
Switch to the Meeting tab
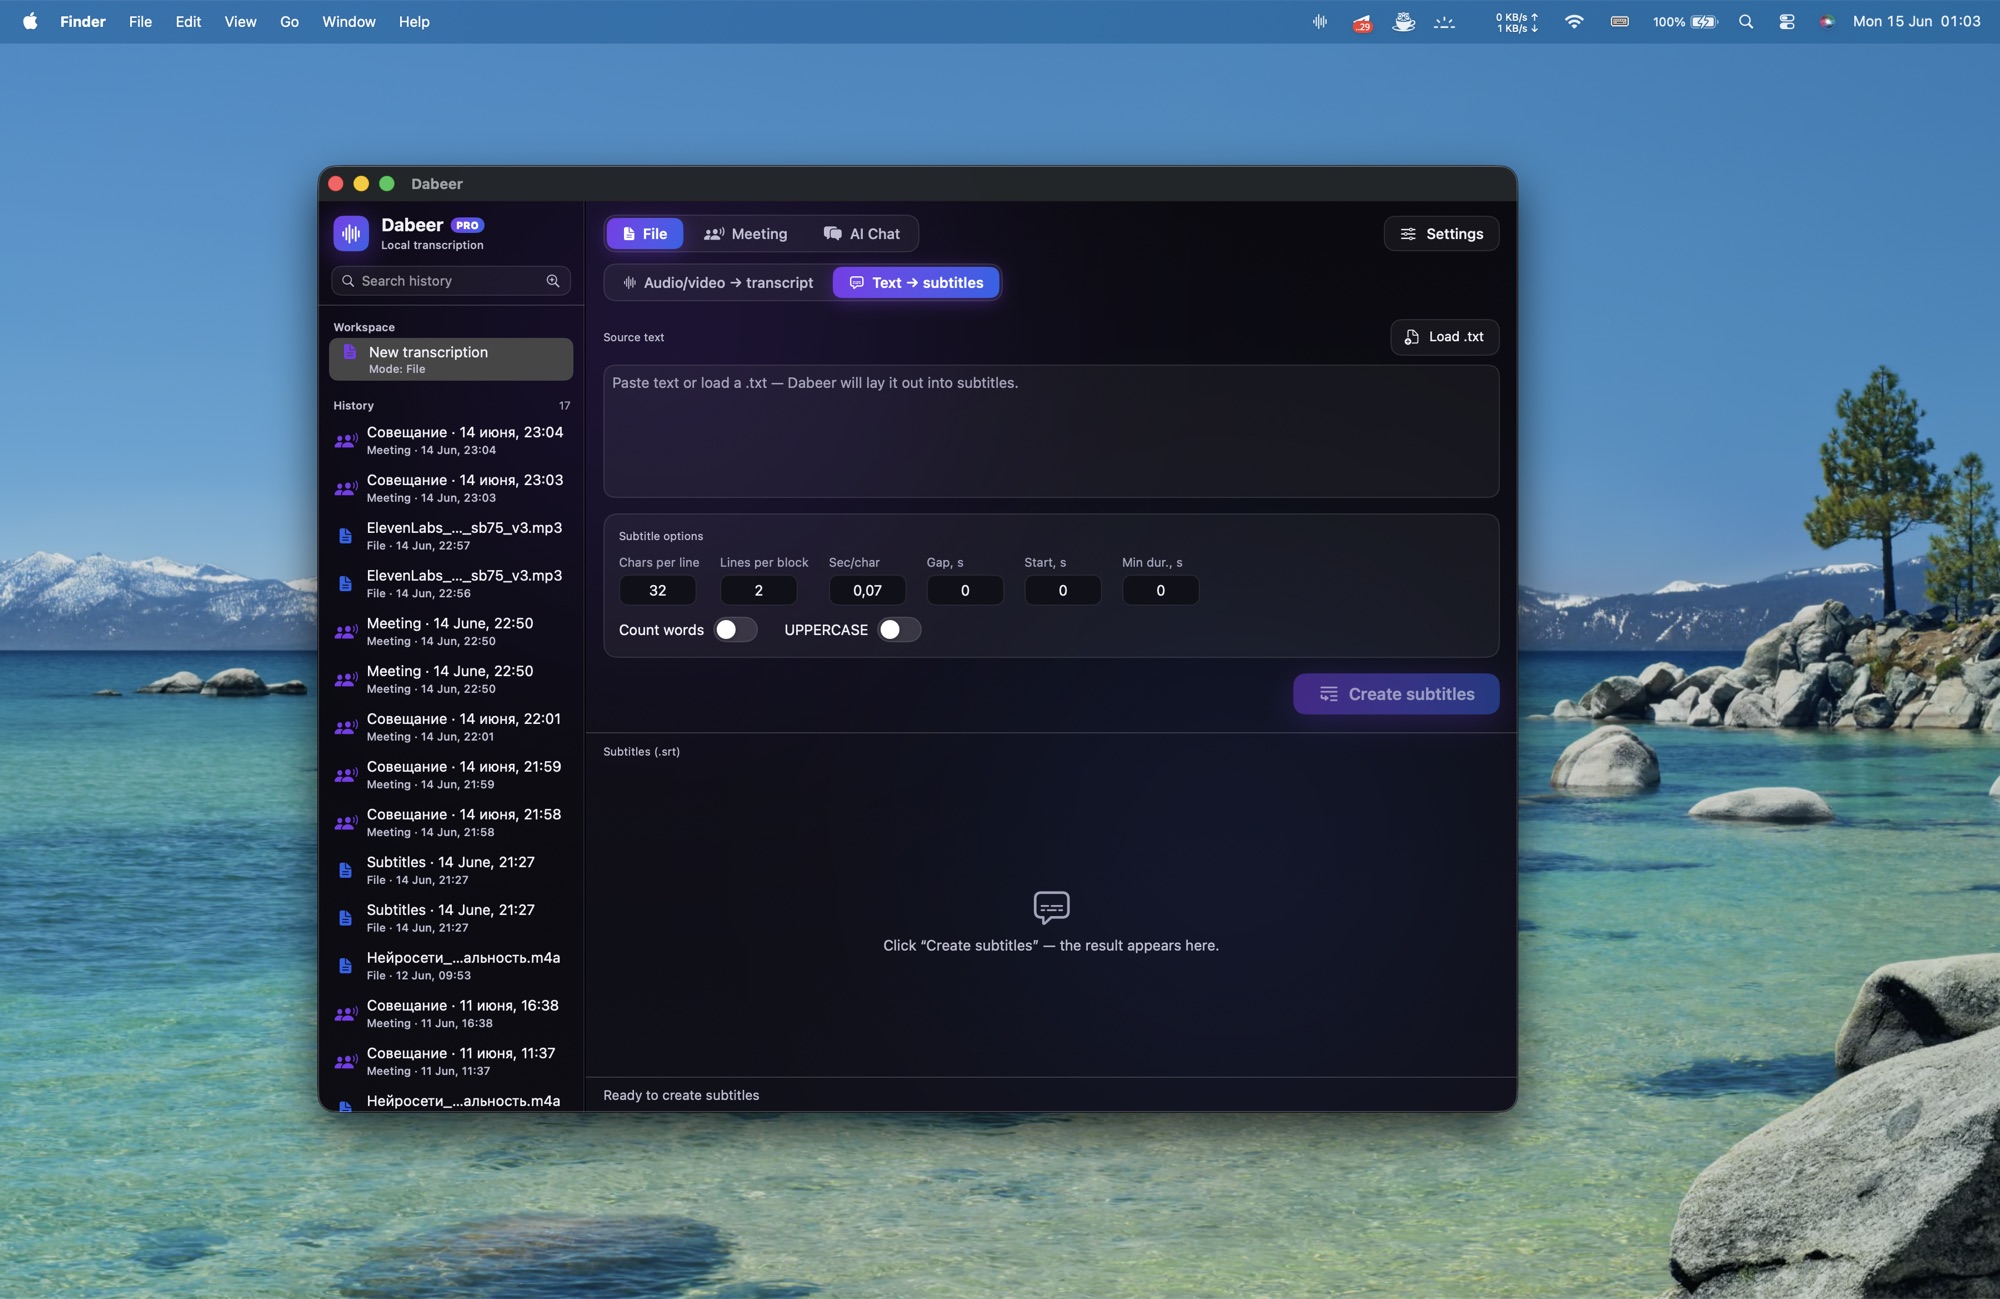745,234
